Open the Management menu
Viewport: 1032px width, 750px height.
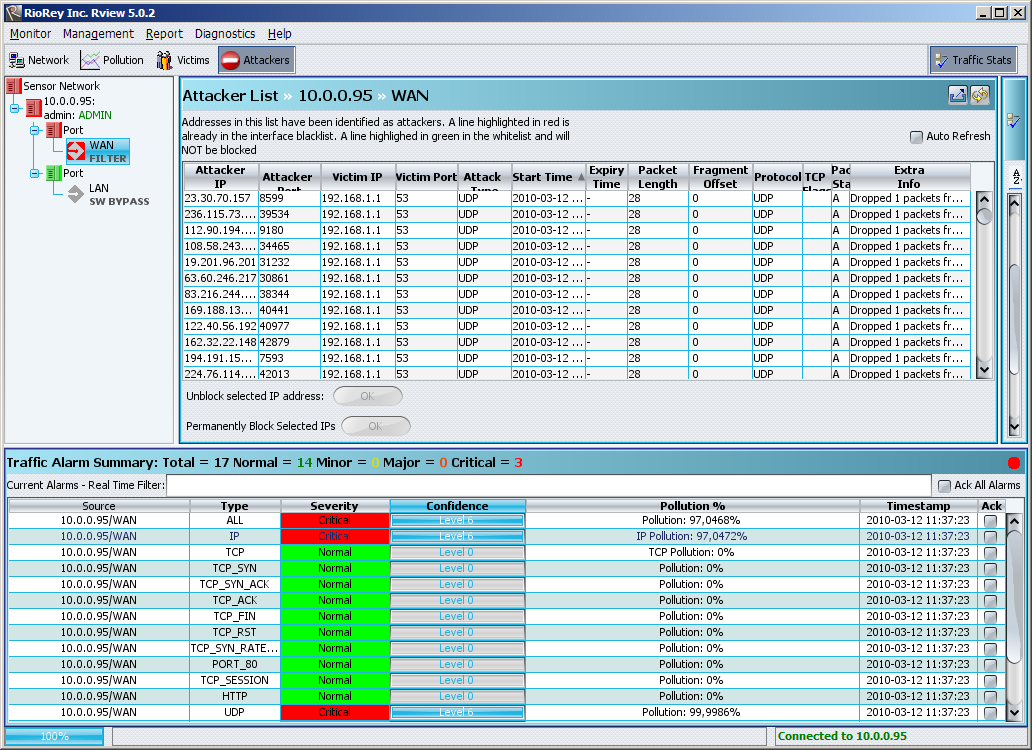pyautogui.click(x=98, y=34)
